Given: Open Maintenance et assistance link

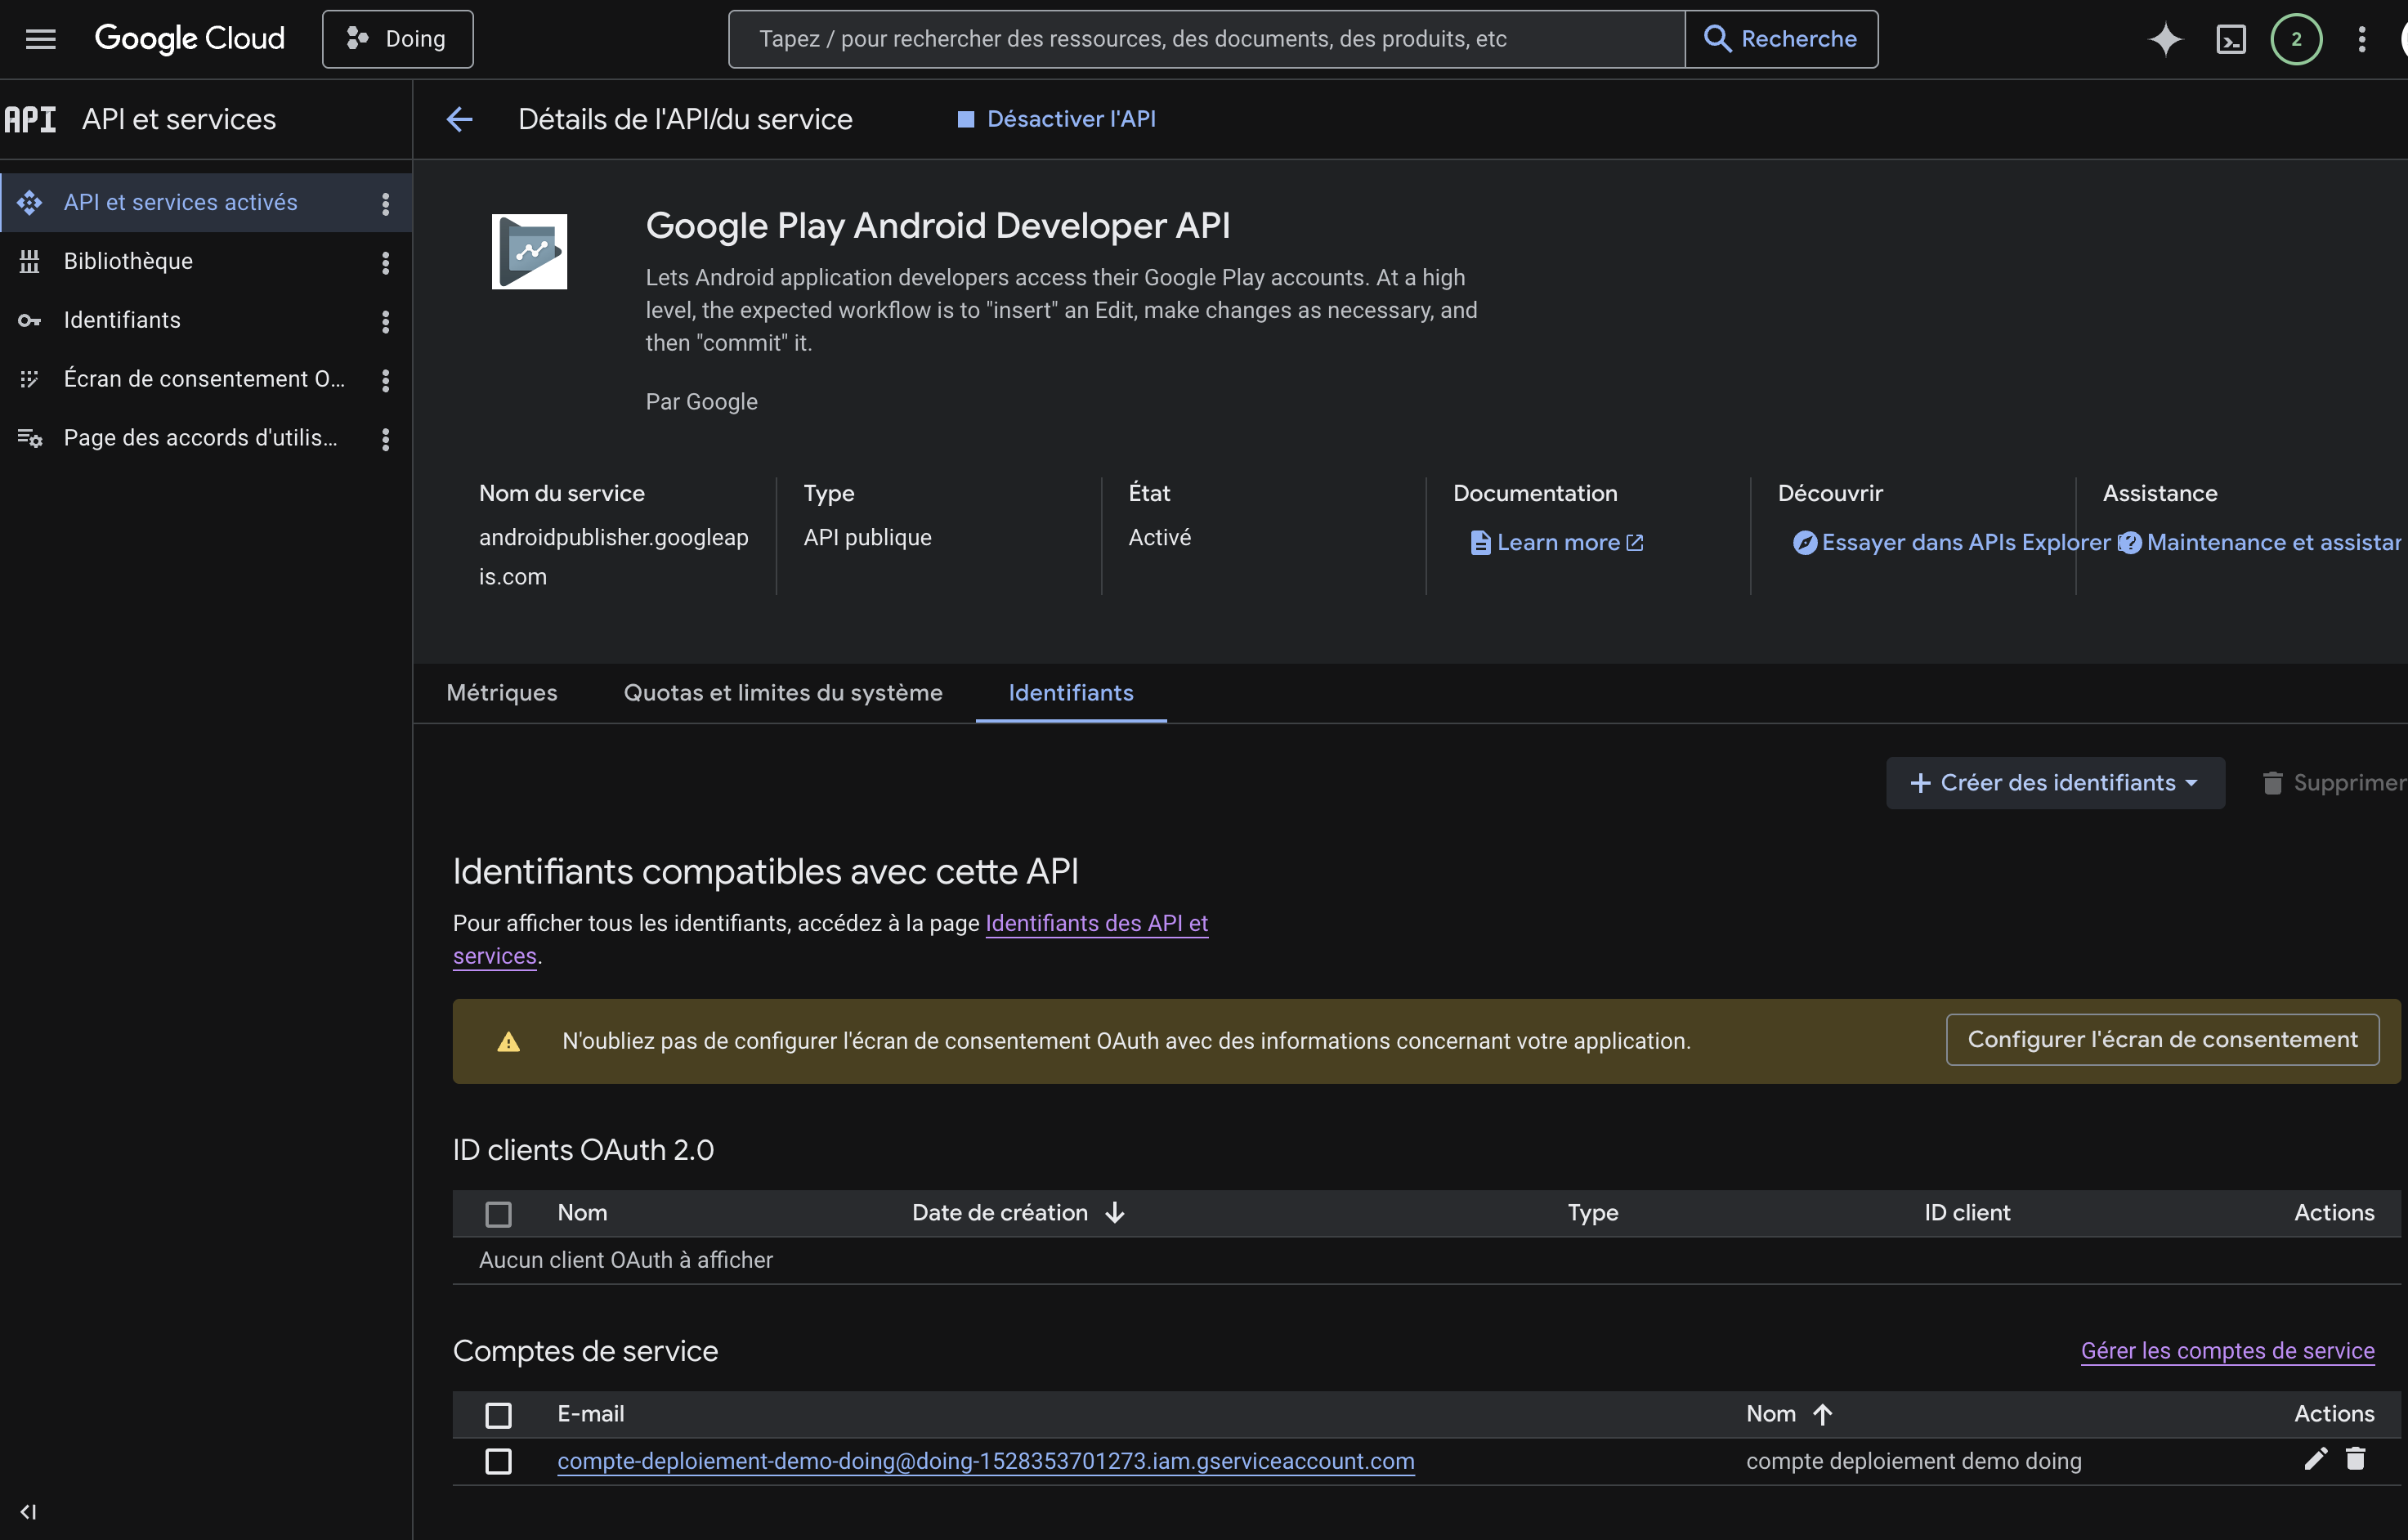Looking at the screenshot, I should pos(2260,542).
